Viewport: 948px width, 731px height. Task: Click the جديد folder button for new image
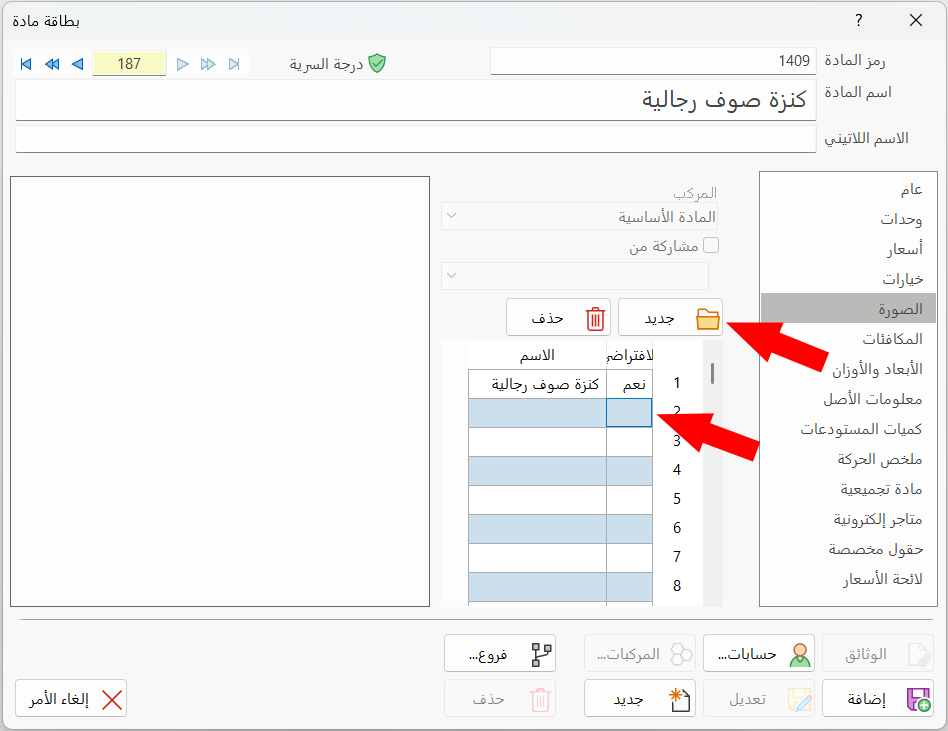point(670,317)
